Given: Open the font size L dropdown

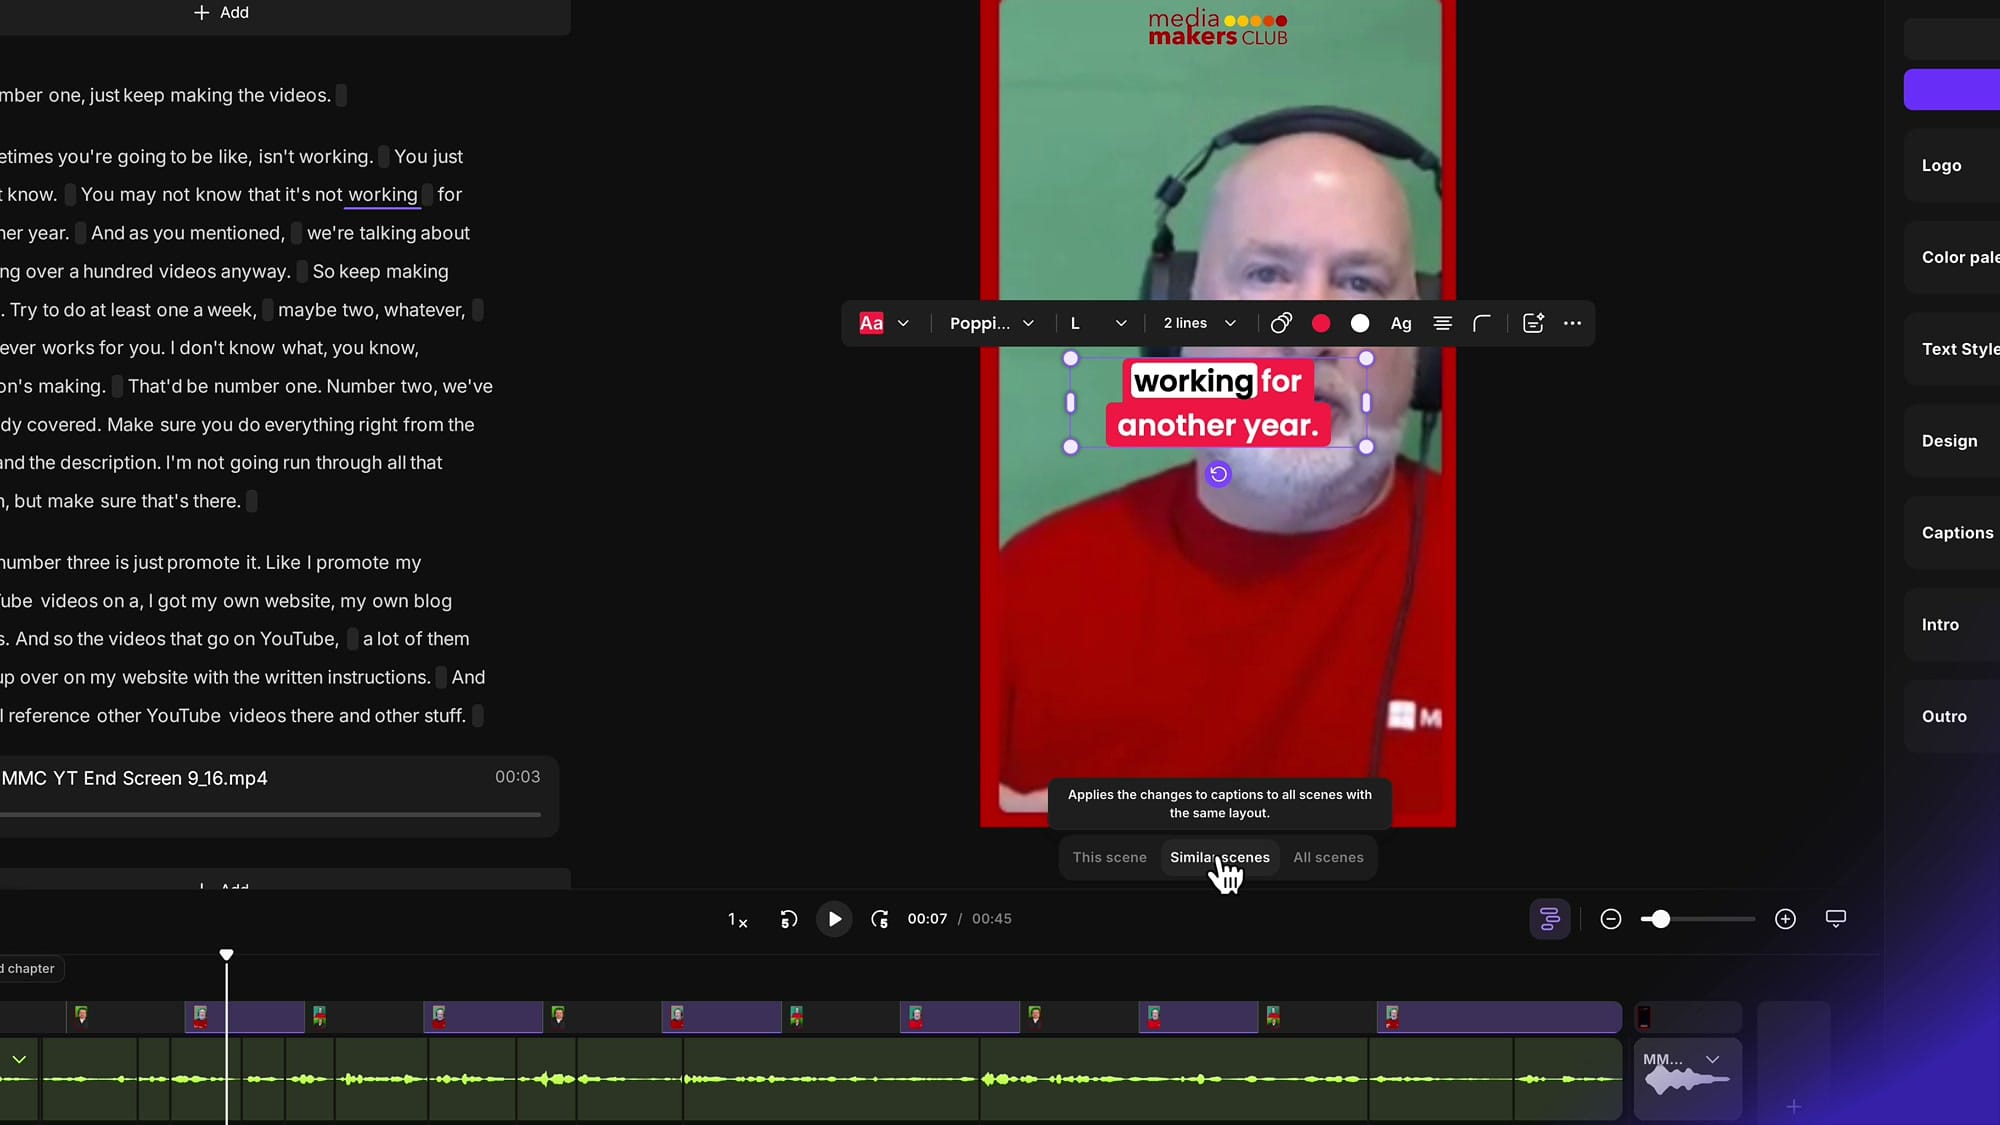Looking at the screenshot, I should click(x=1097, y=323).
